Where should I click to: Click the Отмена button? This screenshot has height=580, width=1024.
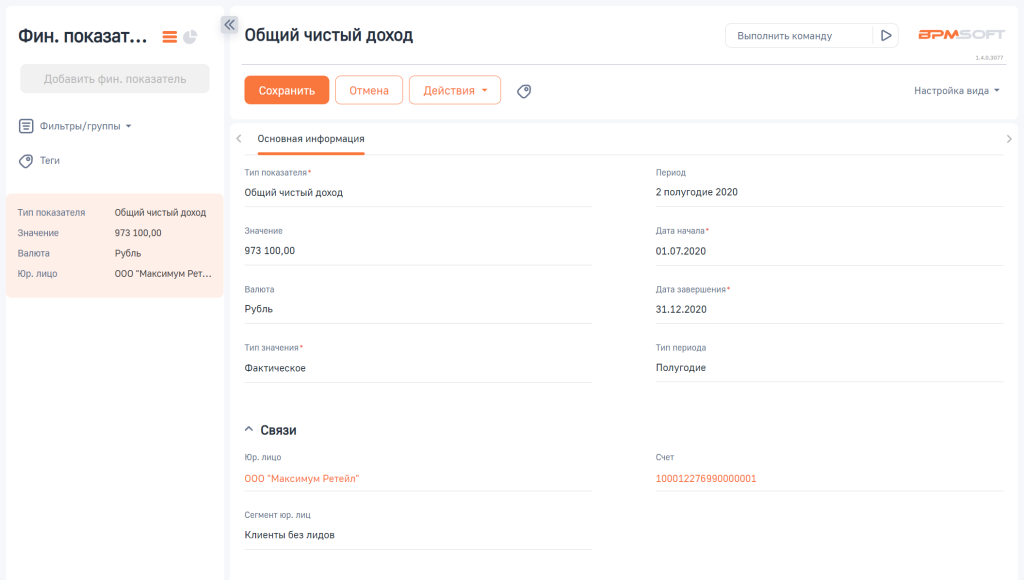(x=368, y=89)
